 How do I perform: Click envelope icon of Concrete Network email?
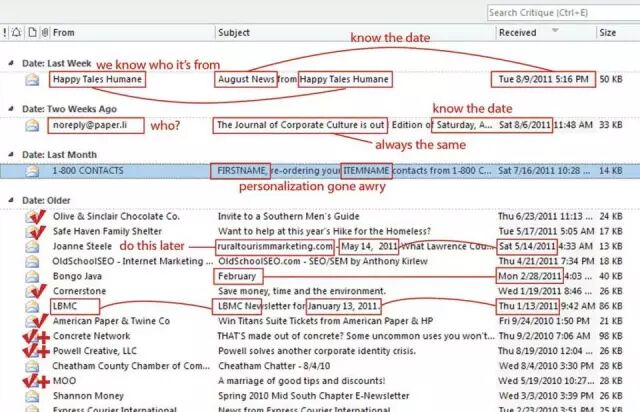(32, 336)
